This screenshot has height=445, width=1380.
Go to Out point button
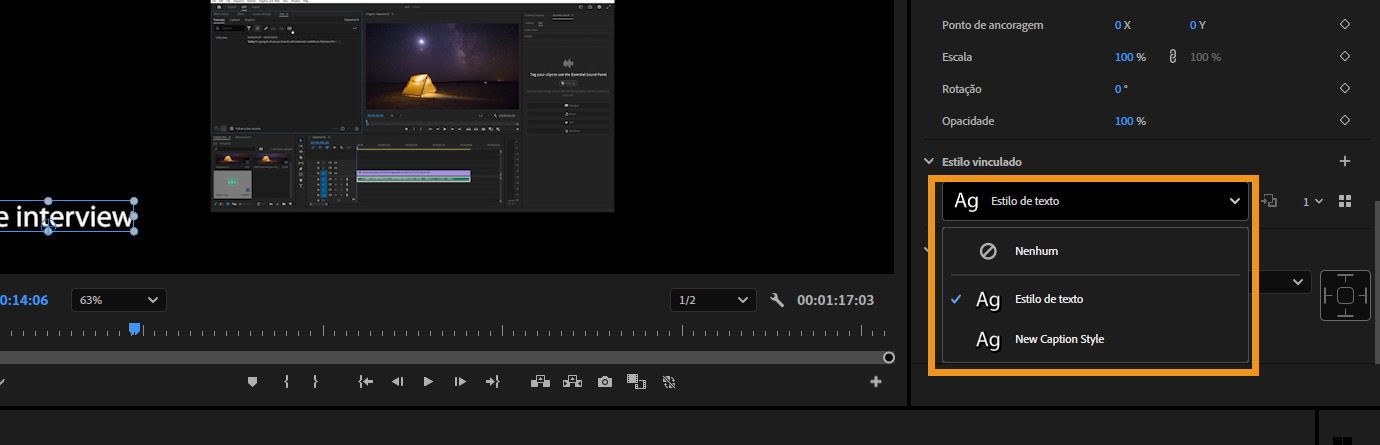(492, 381)
